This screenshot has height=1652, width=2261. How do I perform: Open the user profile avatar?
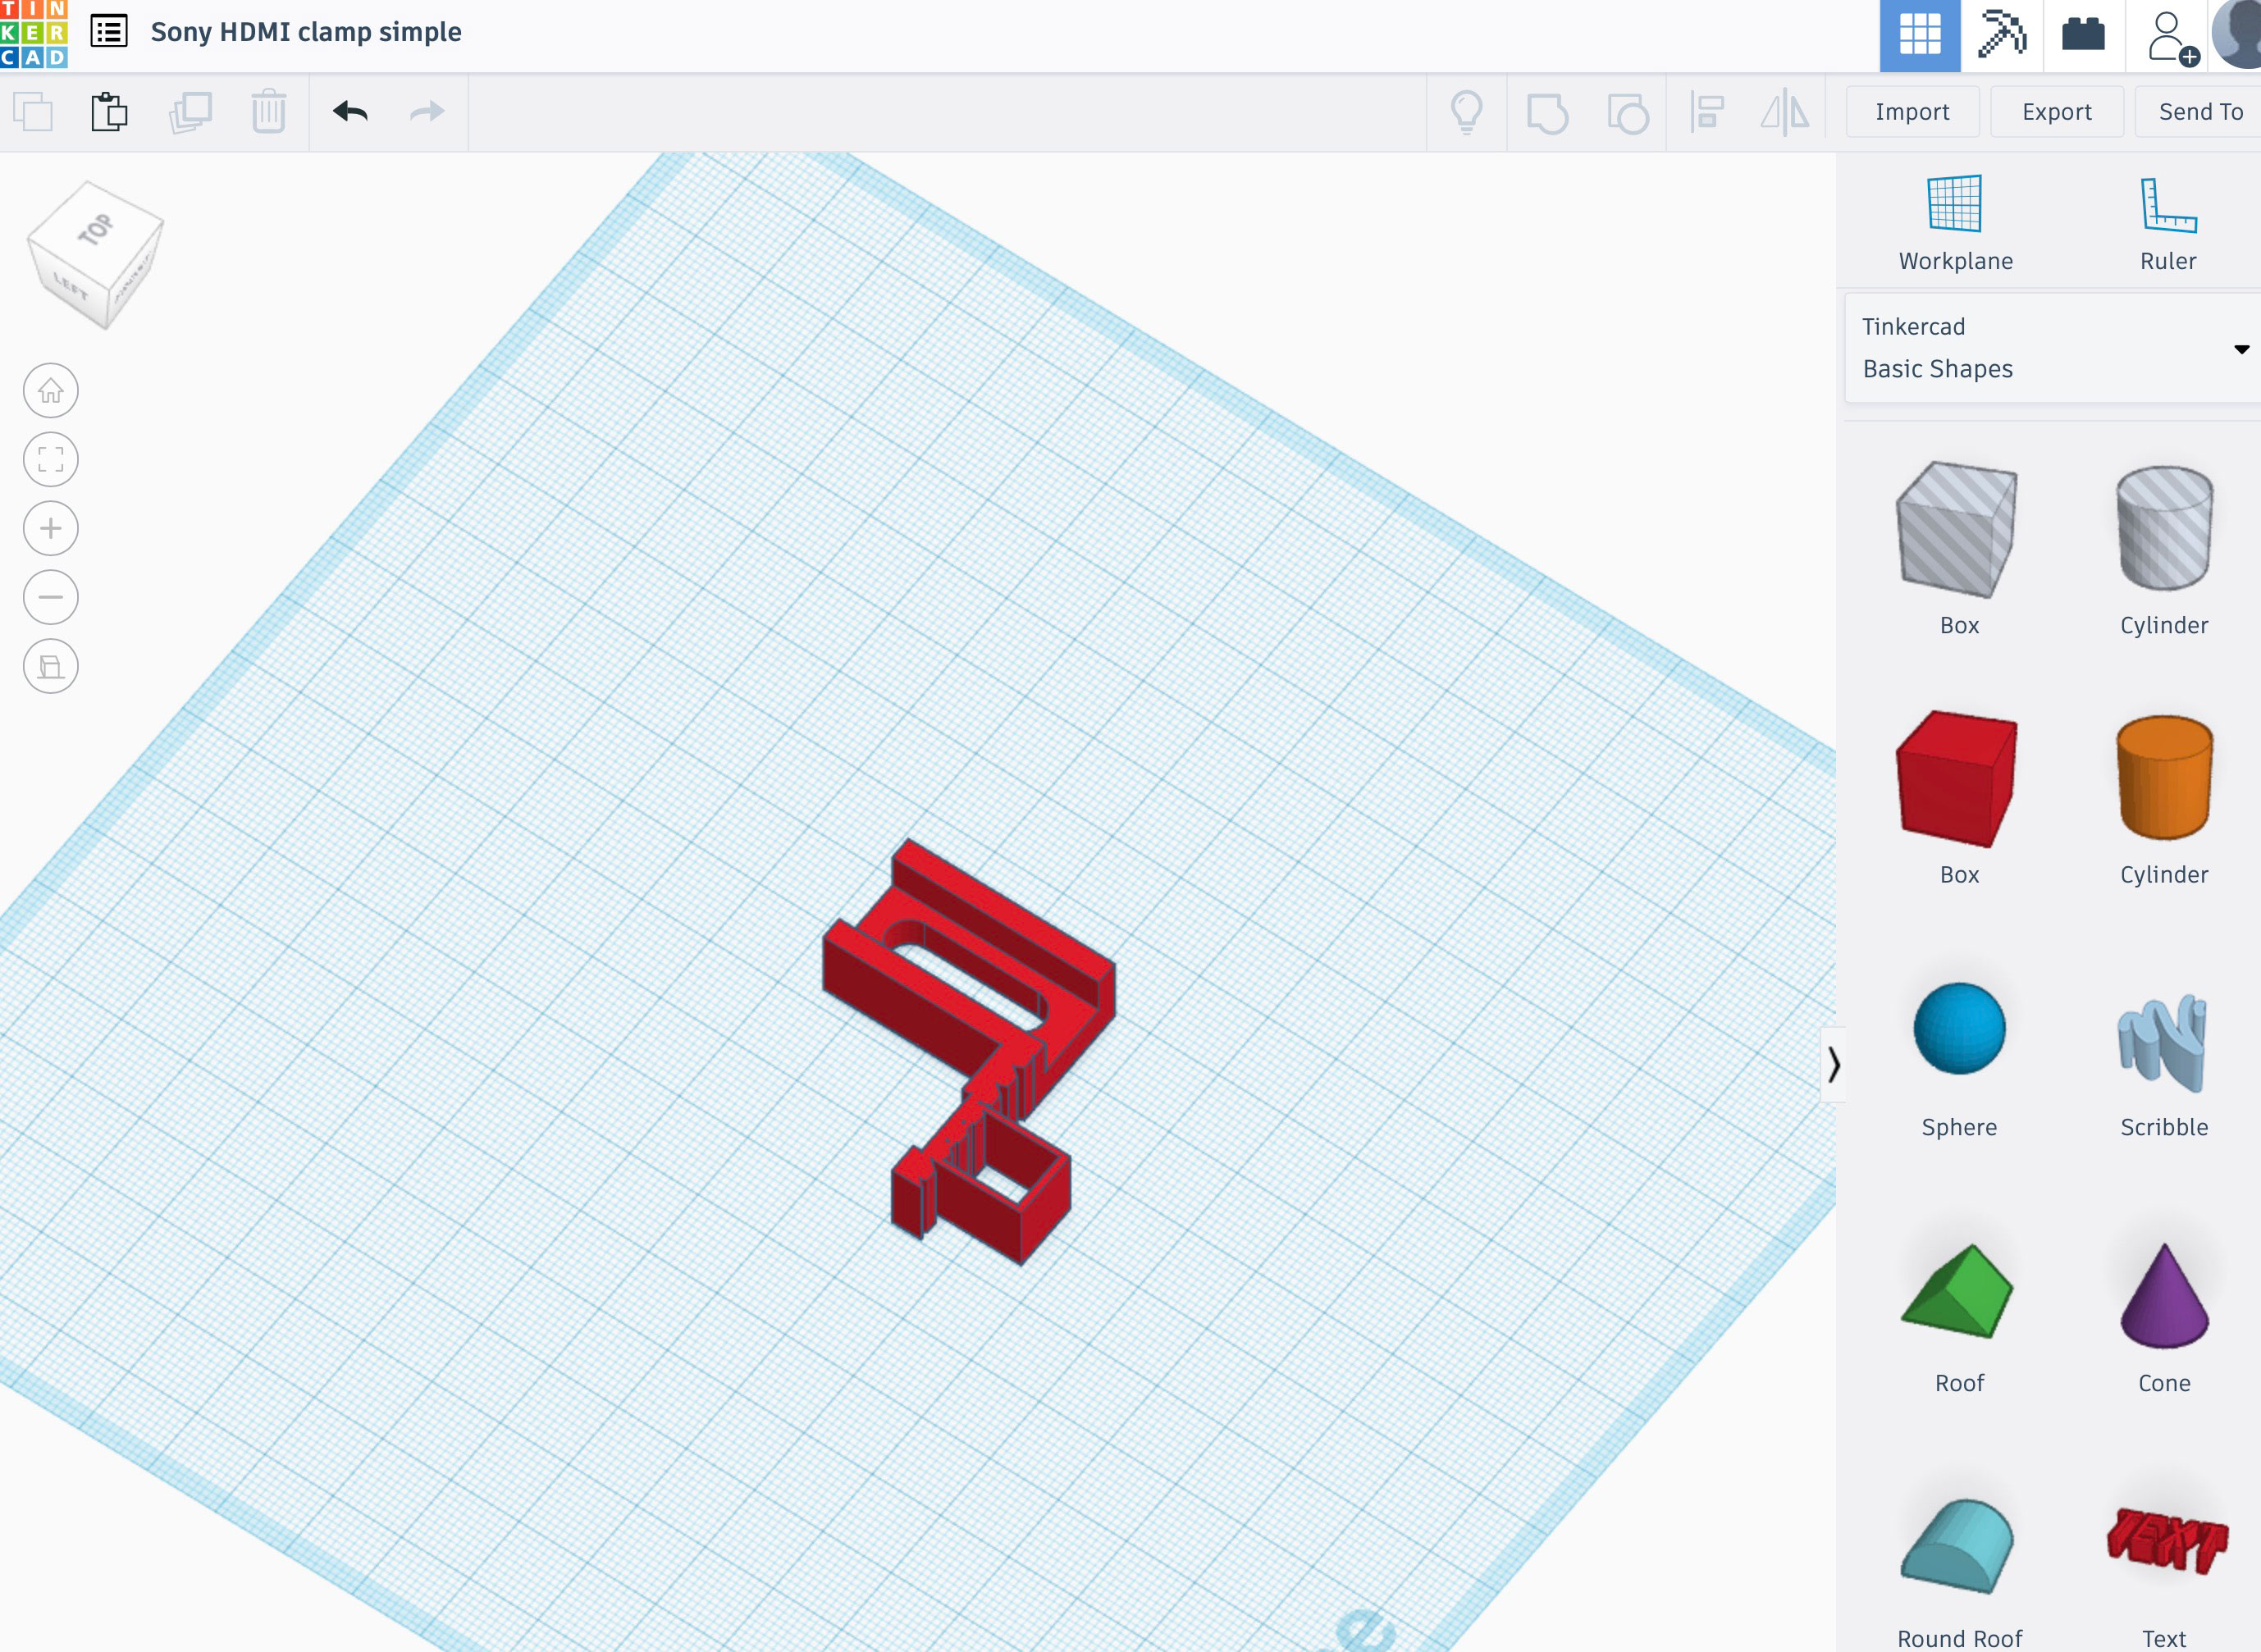[2238, 34]
